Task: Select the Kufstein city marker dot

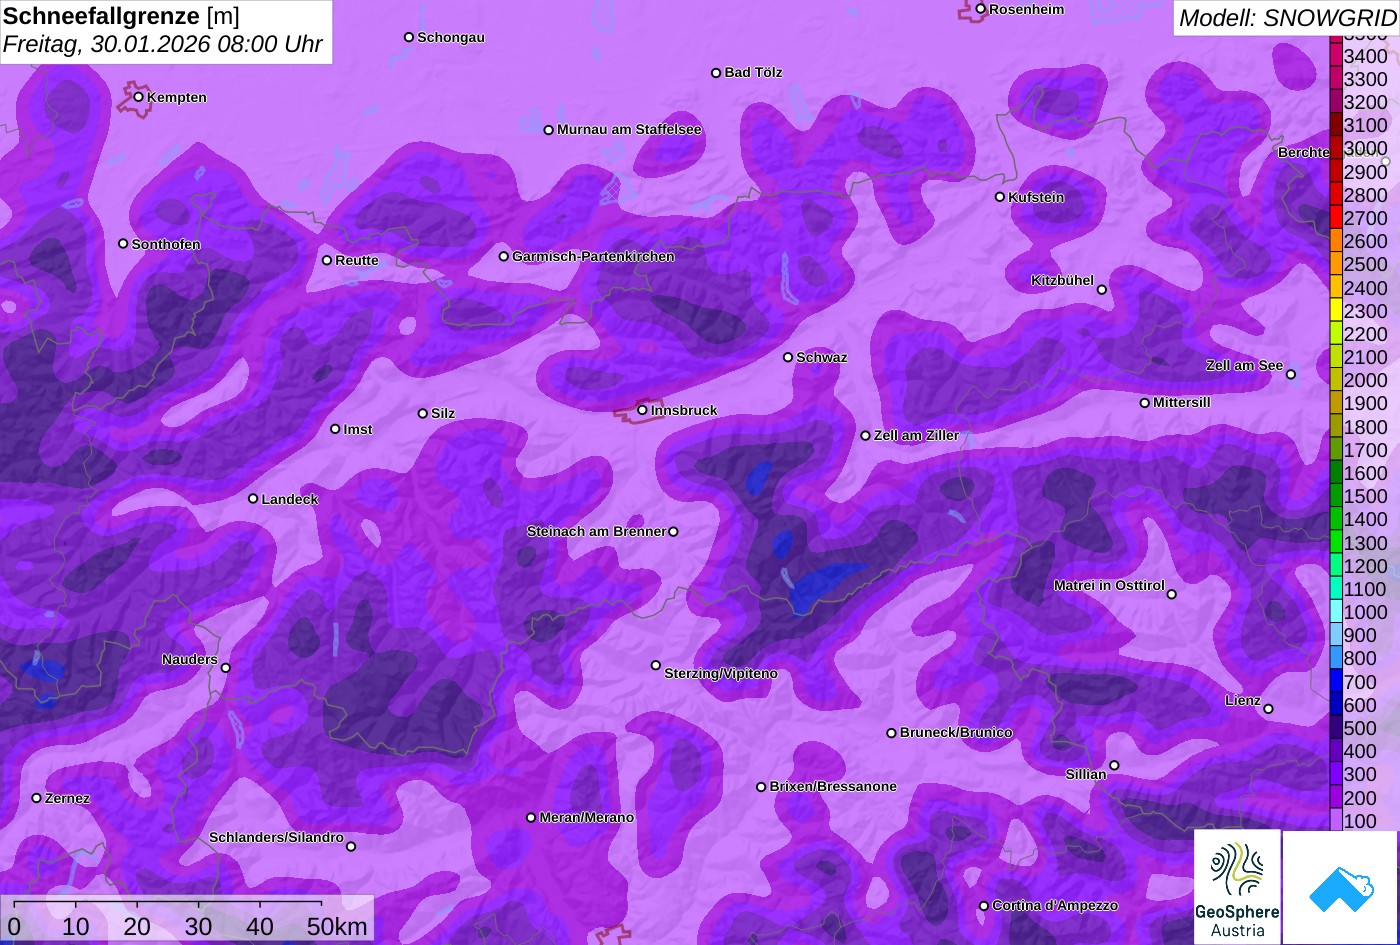Action: 1000,197
